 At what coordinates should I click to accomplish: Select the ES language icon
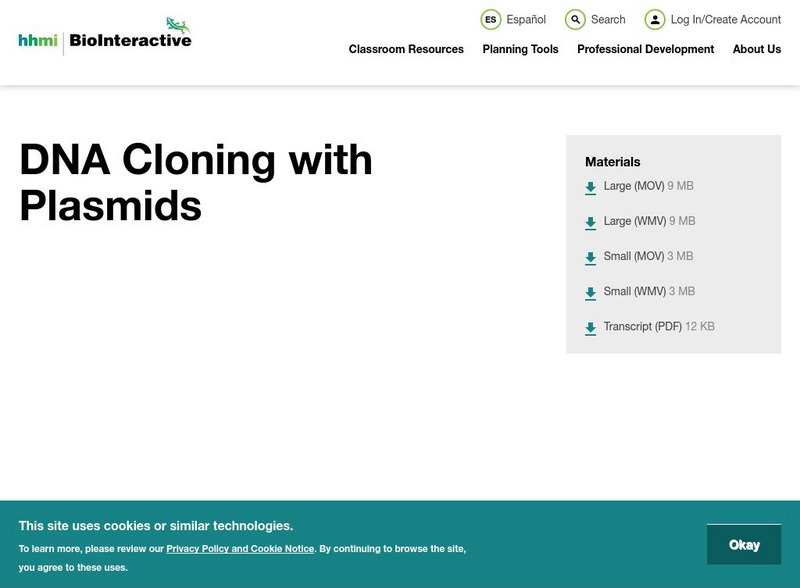click(490, 19)
